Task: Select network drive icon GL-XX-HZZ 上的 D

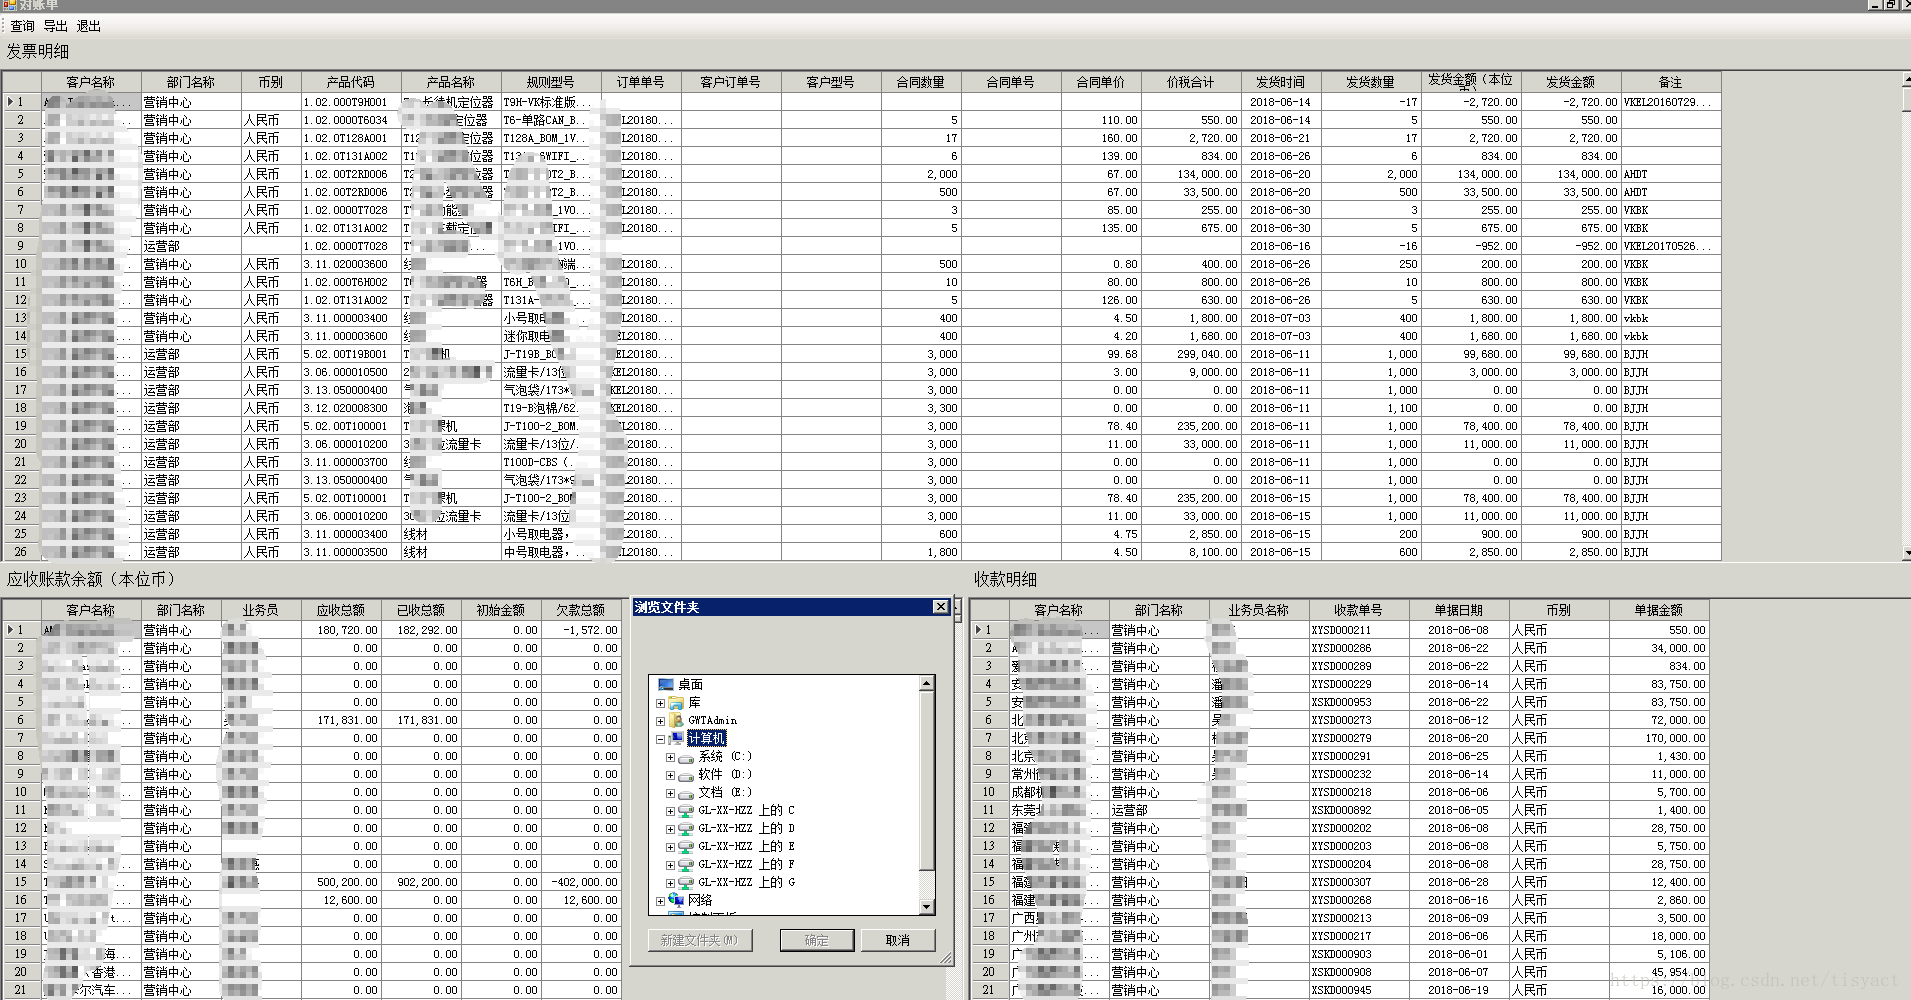Action: [686, 829]
